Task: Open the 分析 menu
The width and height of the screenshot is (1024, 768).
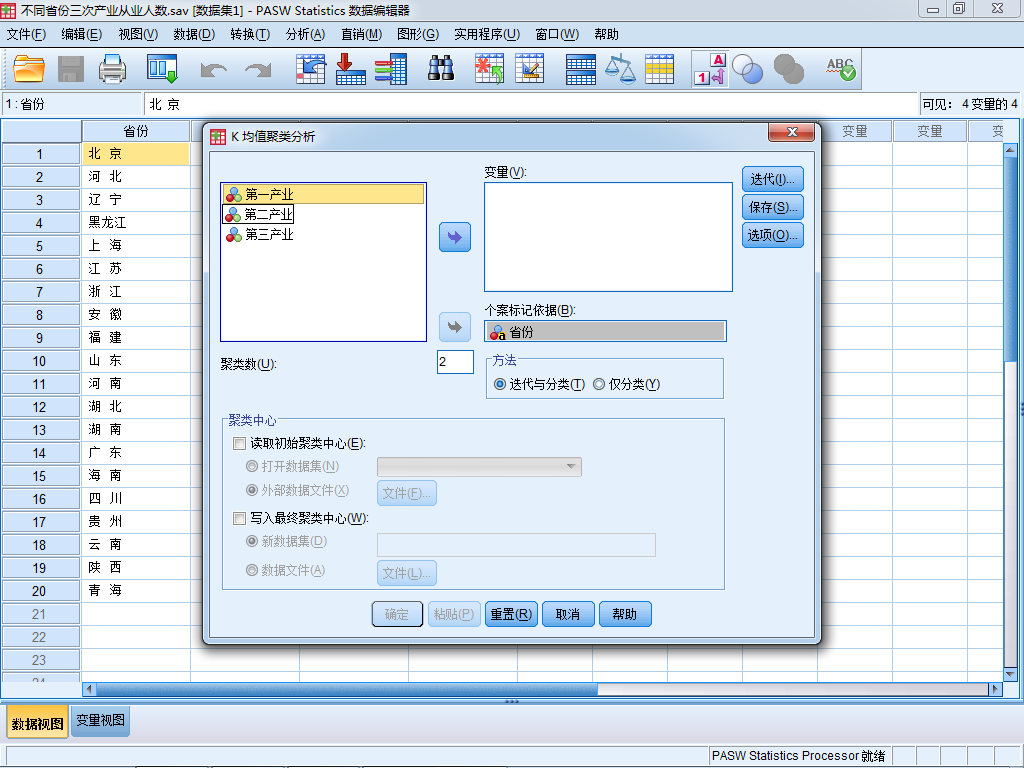Action: click(x=306, y=34)
